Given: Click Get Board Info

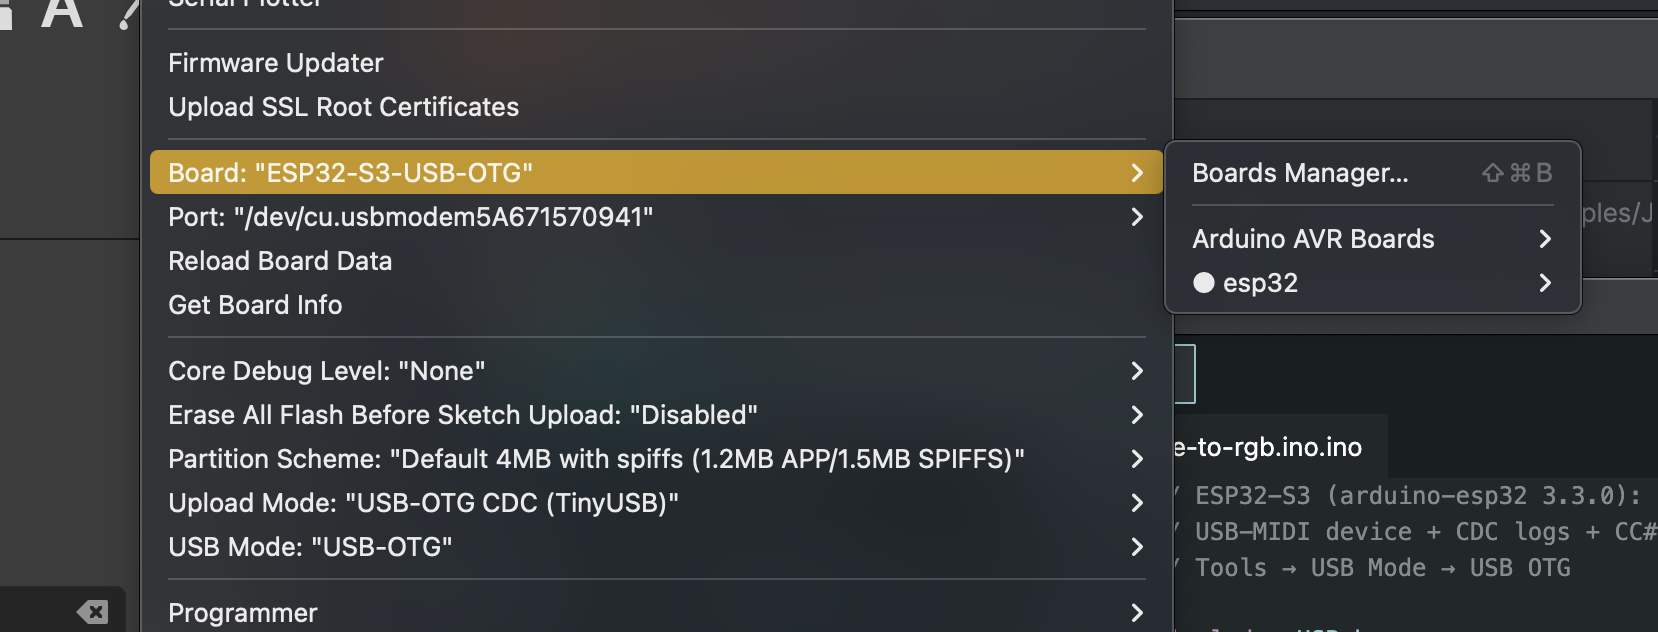Looking at the screenshot, I should (x=255, y=305).
